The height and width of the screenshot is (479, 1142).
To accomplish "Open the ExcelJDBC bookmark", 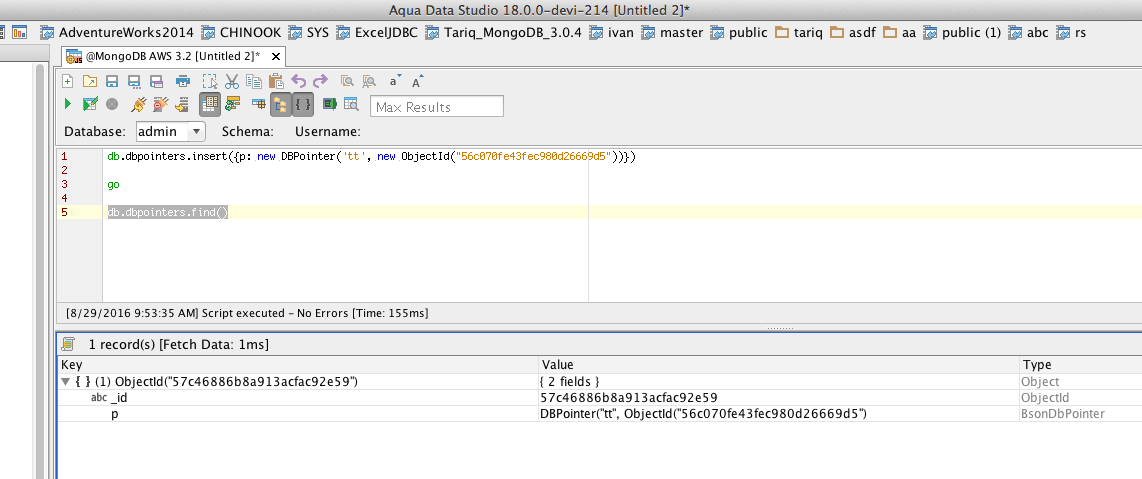I will point(377,32).
